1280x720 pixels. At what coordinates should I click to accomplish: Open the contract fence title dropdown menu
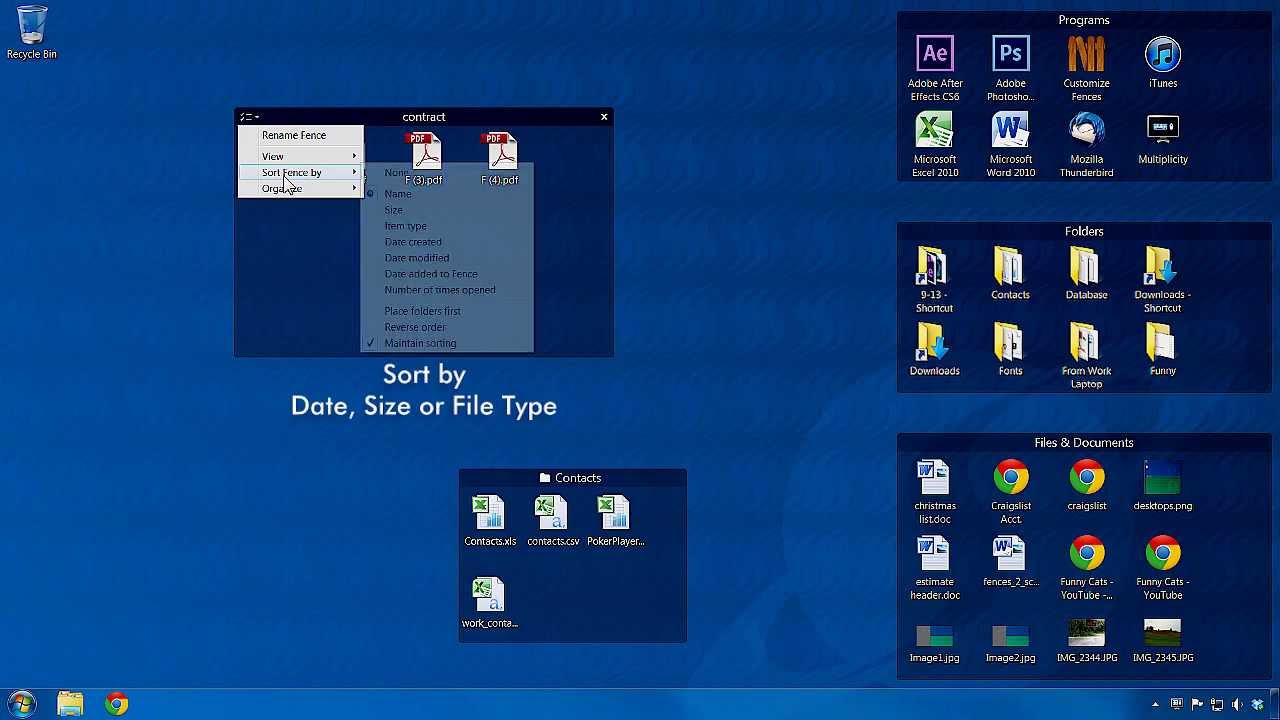(247, 117)
